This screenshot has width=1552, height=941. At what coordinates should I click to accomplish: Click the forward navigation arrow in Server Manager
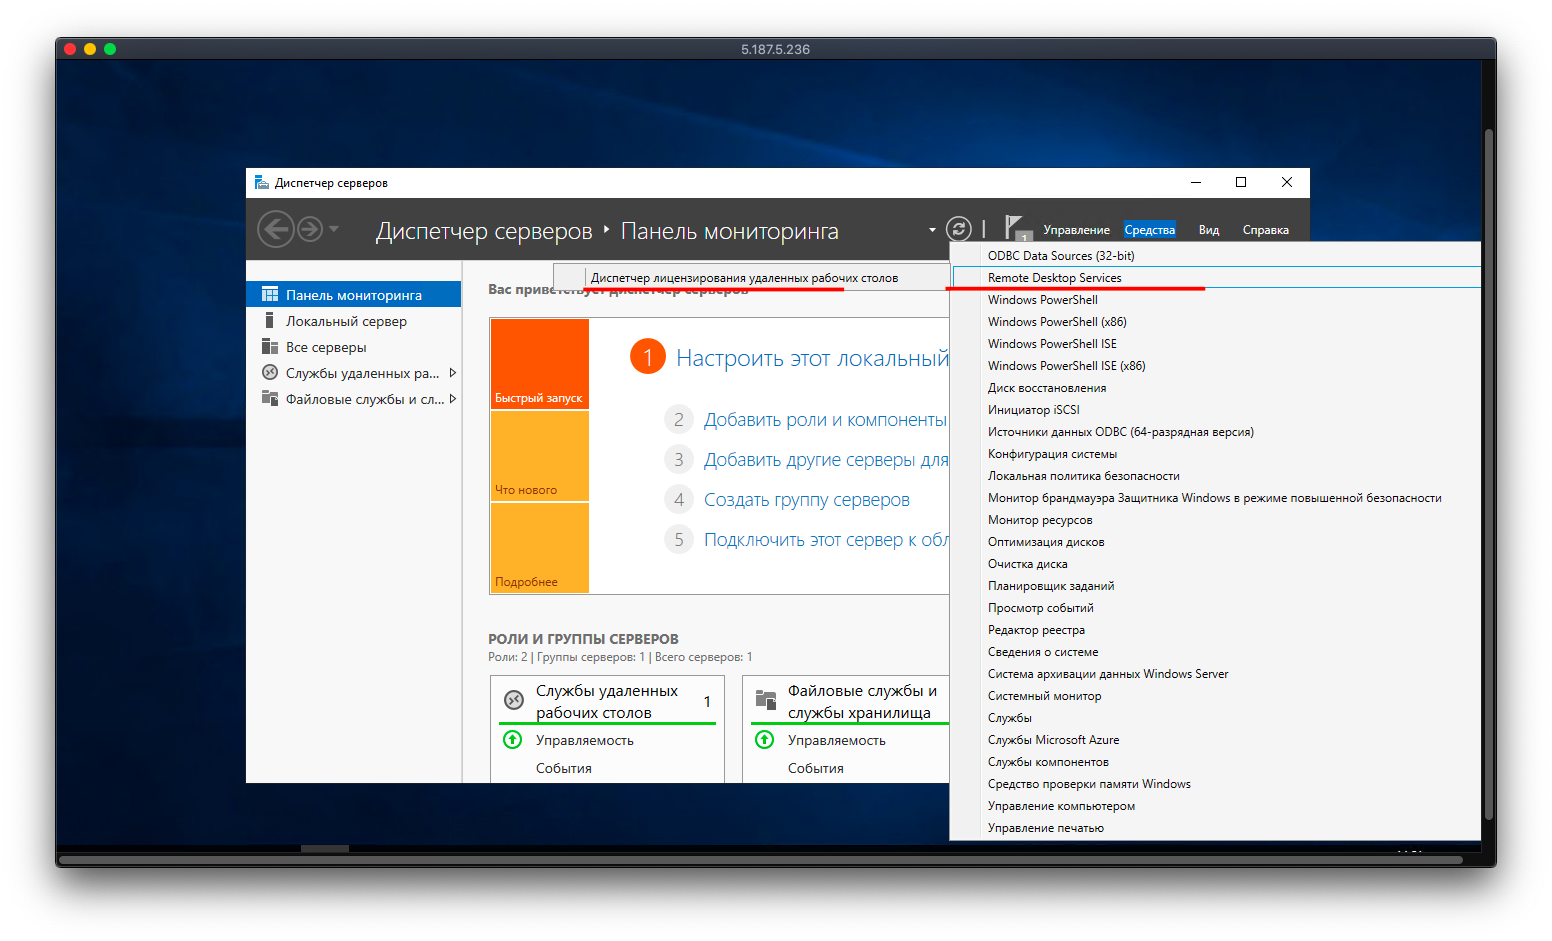310,229
